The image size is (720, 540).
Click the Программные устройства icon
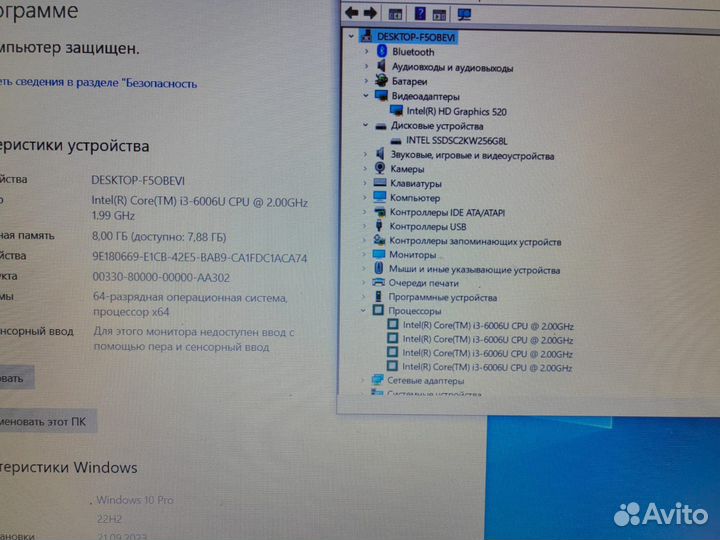[378, 296]
